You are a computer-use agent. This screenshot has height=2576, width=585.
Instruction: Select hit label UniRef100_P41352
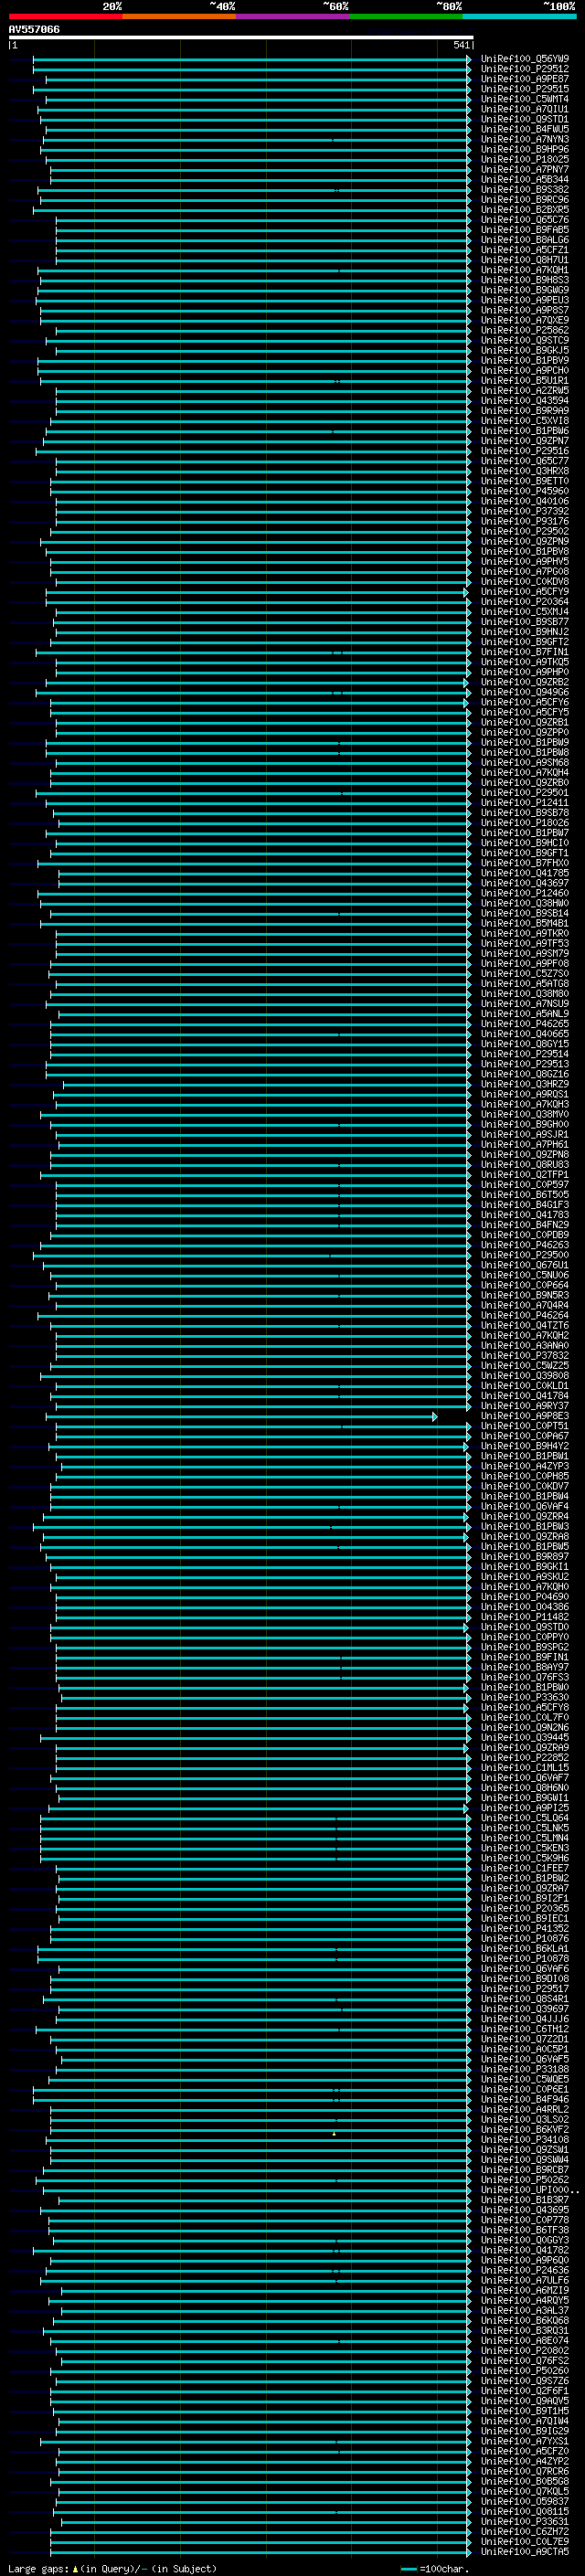tap(525, 1928)
